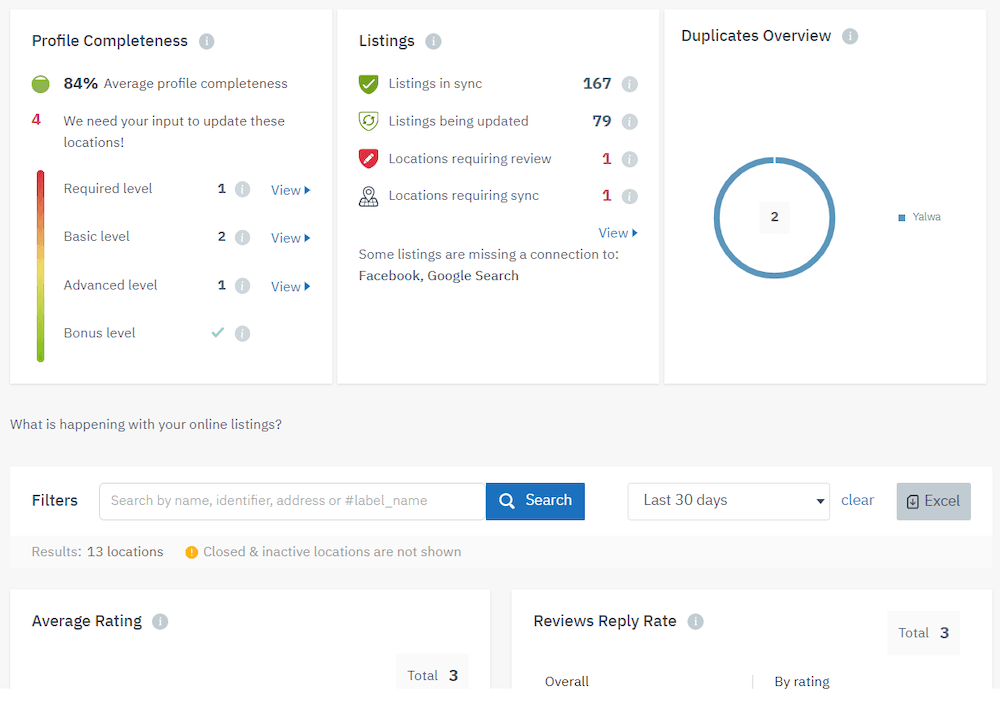Viewport: 1000px width, 728px height.
Task: Click the Locations requiring review icon
Action: pos(368,159)
